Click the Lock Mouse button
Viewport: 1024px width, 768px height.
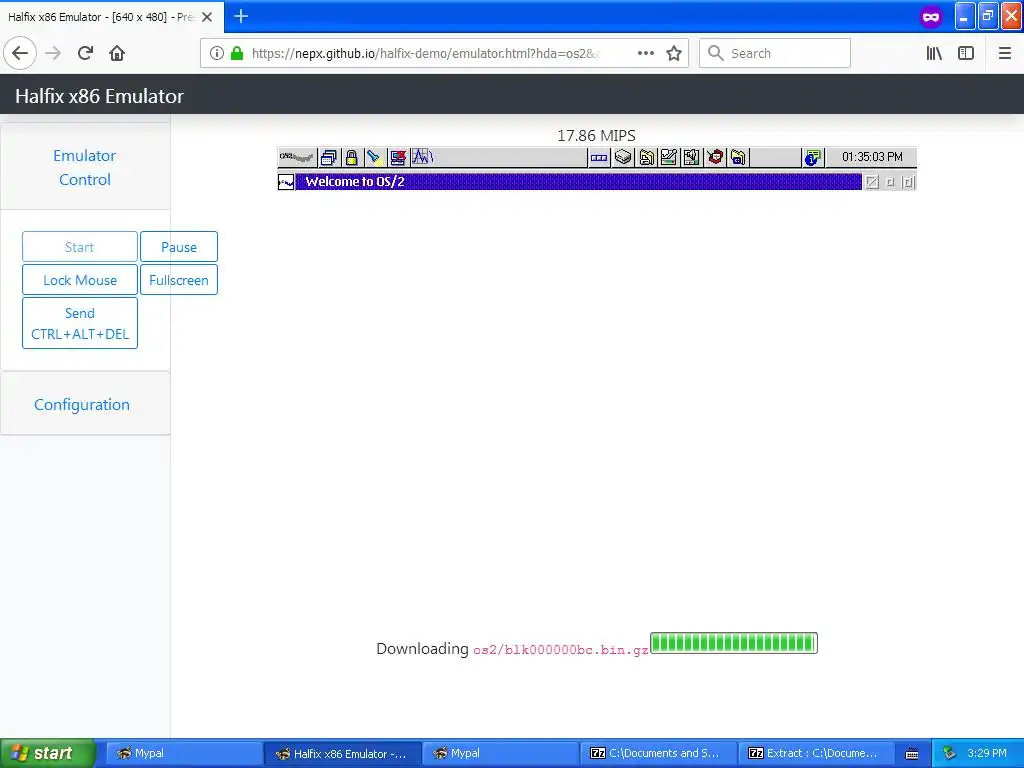point(80,280)
